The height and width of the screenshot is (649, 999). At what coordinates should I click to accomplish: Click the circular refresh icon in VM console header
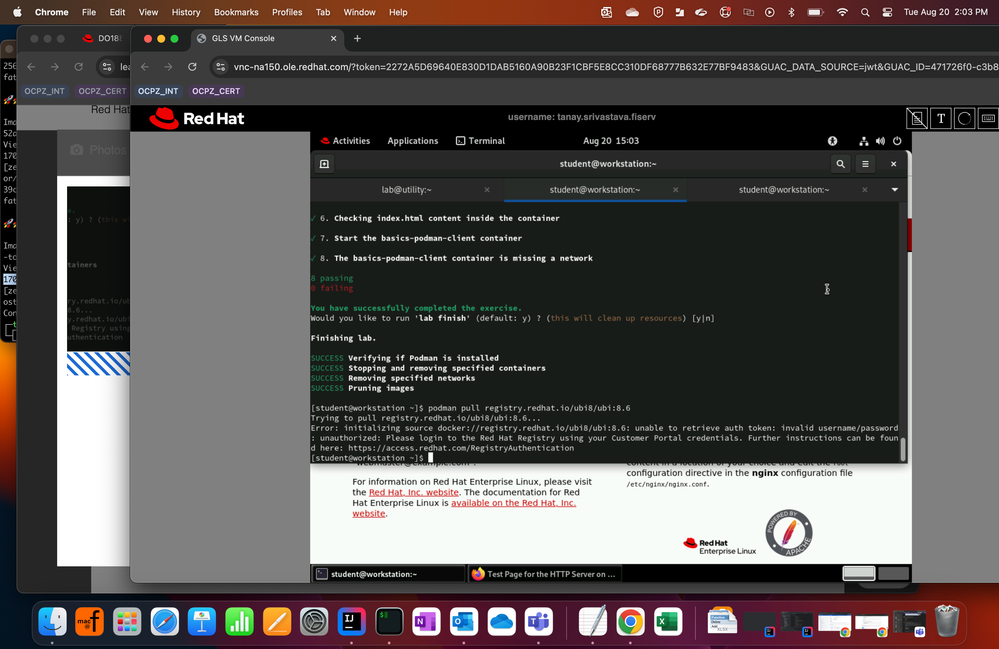coord(965,118)
